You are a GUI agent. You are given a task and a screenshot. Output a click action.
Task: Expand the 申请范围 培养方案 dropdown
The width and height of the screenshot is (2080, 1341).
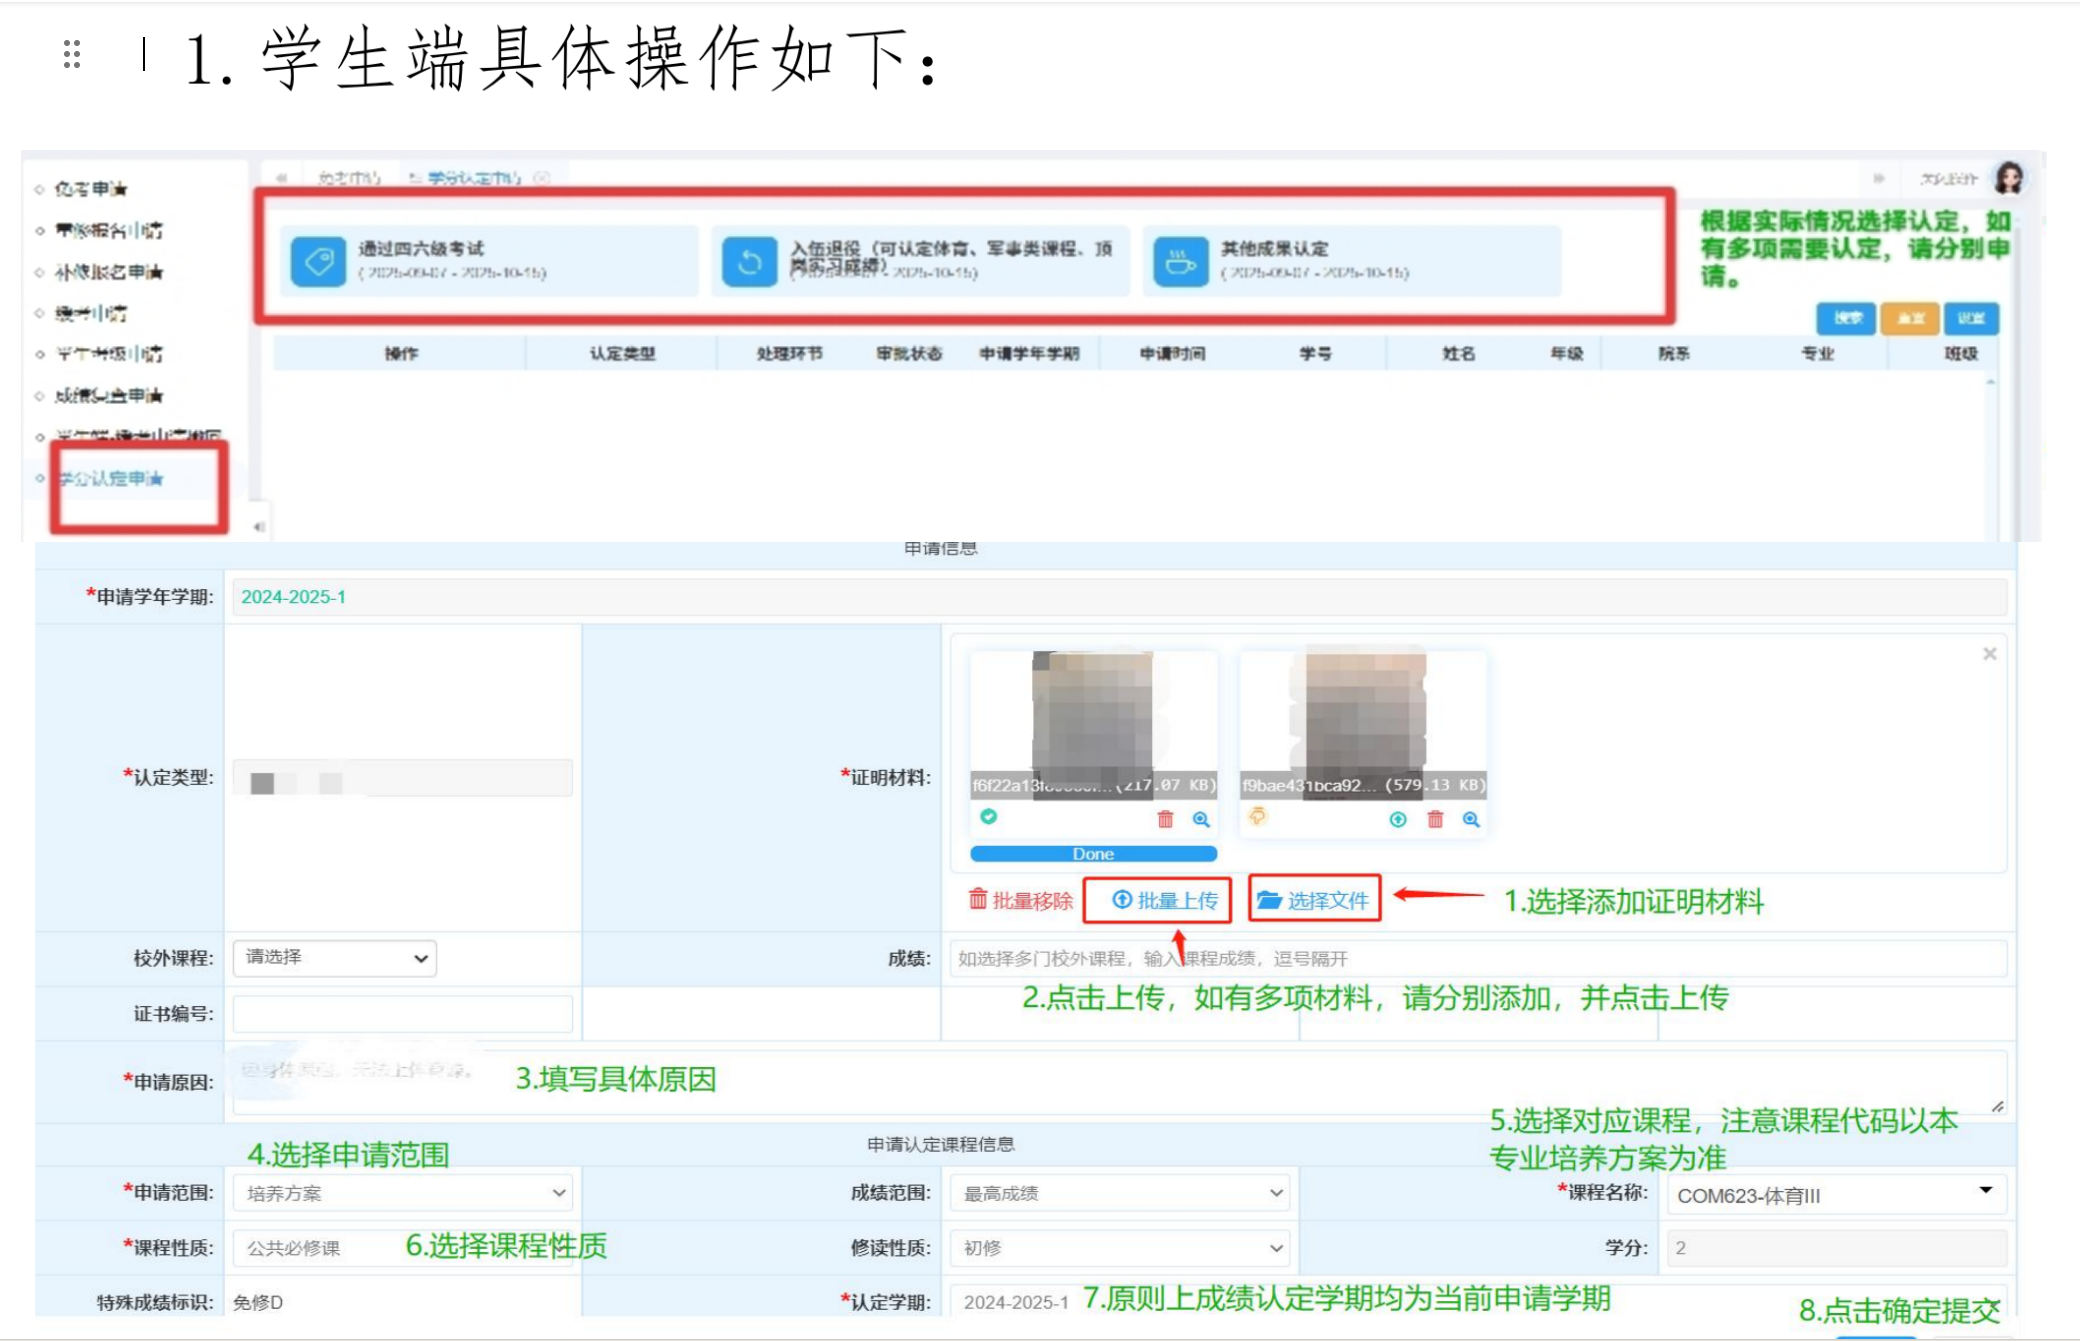(x=404, y=1193)
